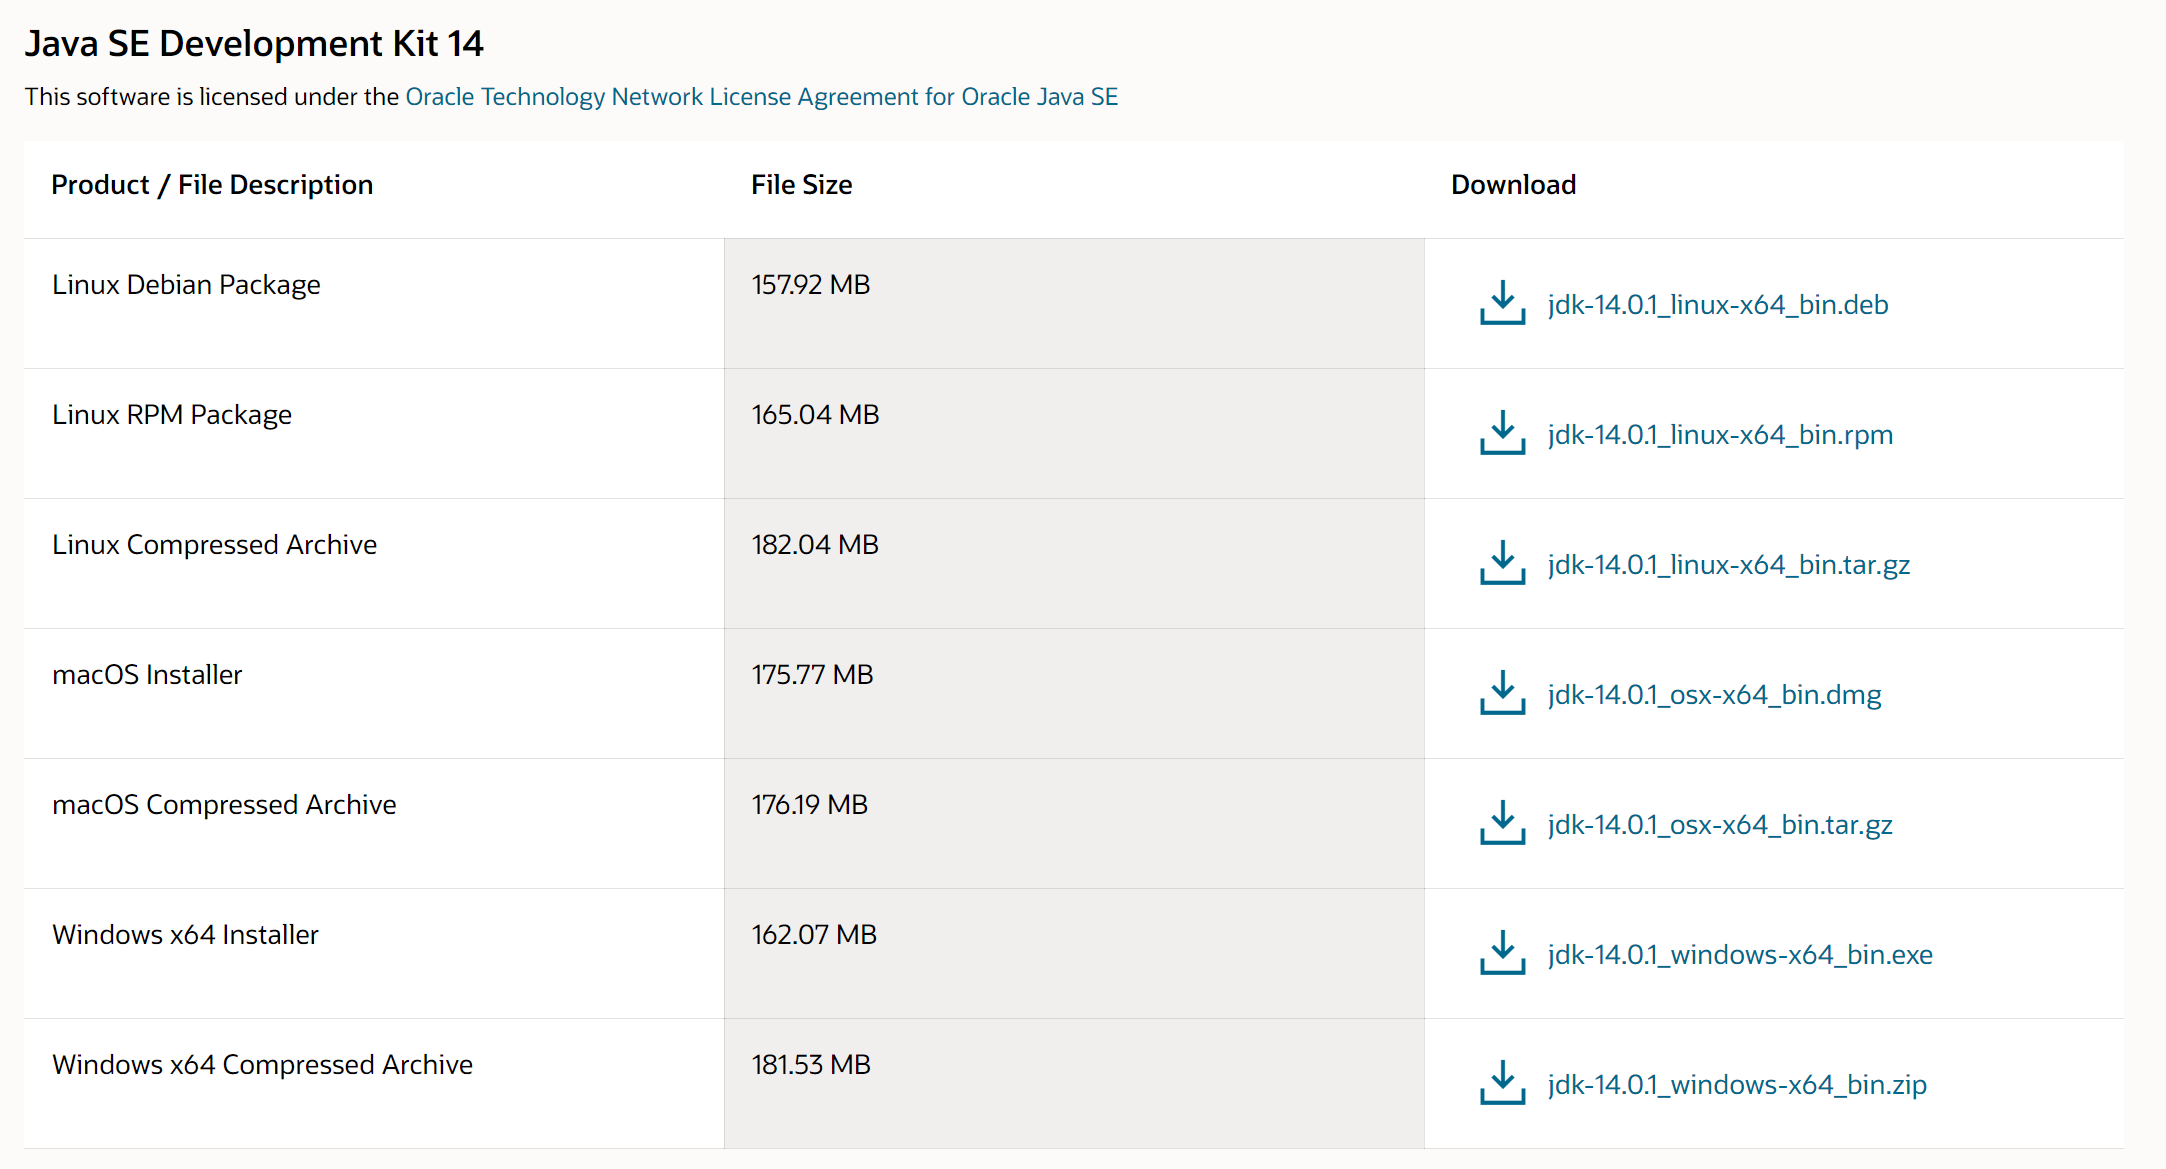Click download icon beside the Linux RPM file
The width and height of the screenshot is (2166, 1169).
click(1502, 433)
